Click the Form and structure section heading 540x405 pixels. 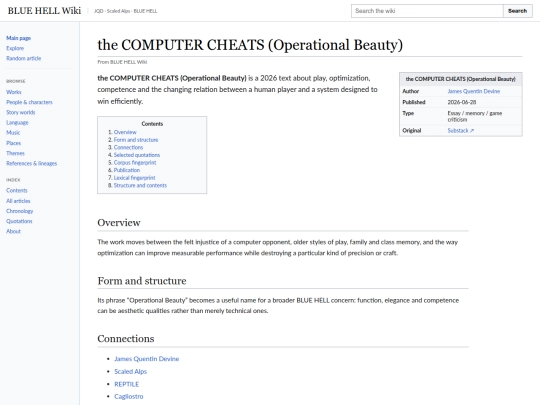[x=142, y=281]
